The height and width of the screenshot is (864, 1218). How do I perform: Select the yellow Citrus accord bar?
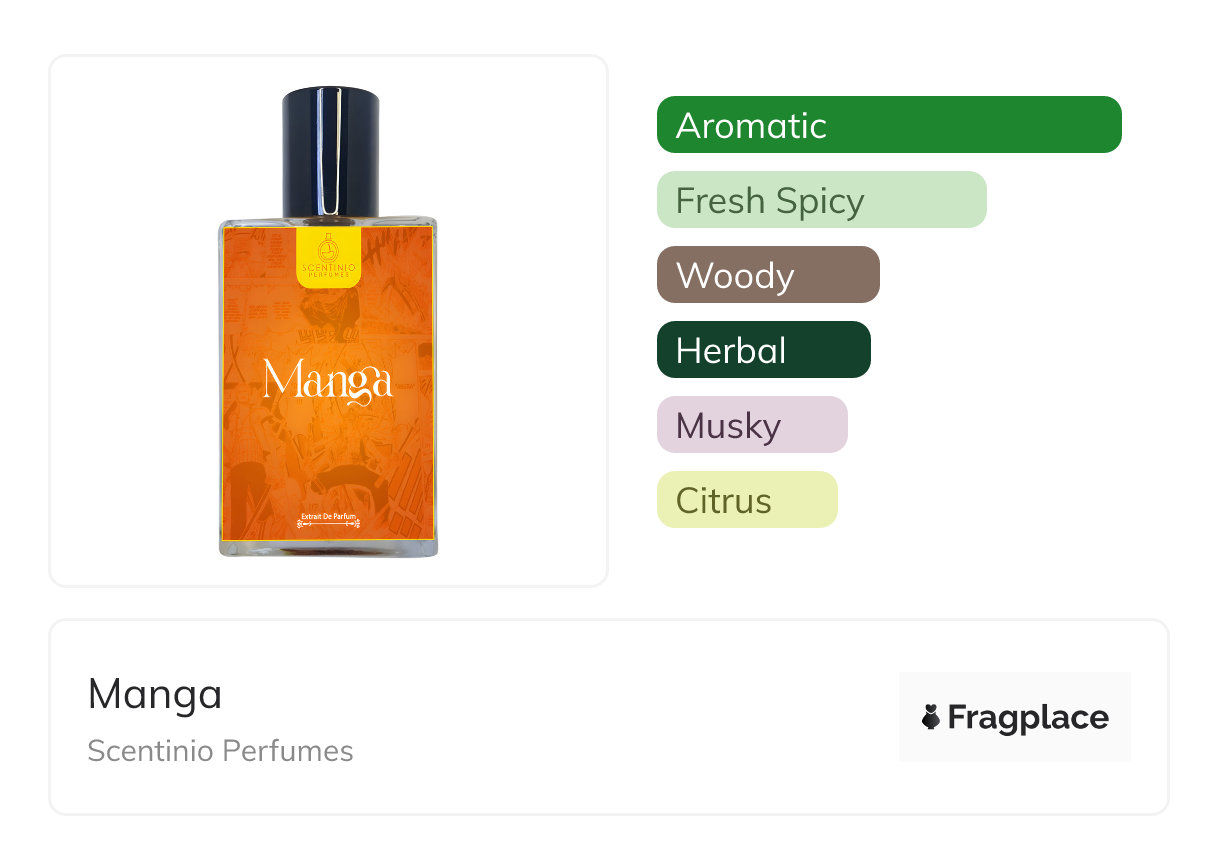(x=747, y=500)
